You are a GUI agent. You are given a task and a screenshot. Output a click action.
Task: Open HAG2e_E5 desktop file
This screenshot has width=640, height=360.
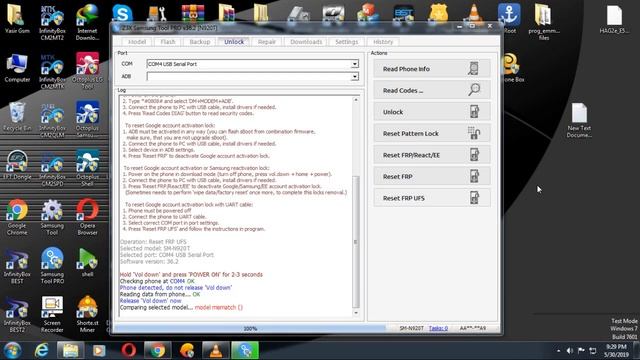coord(614,19)
